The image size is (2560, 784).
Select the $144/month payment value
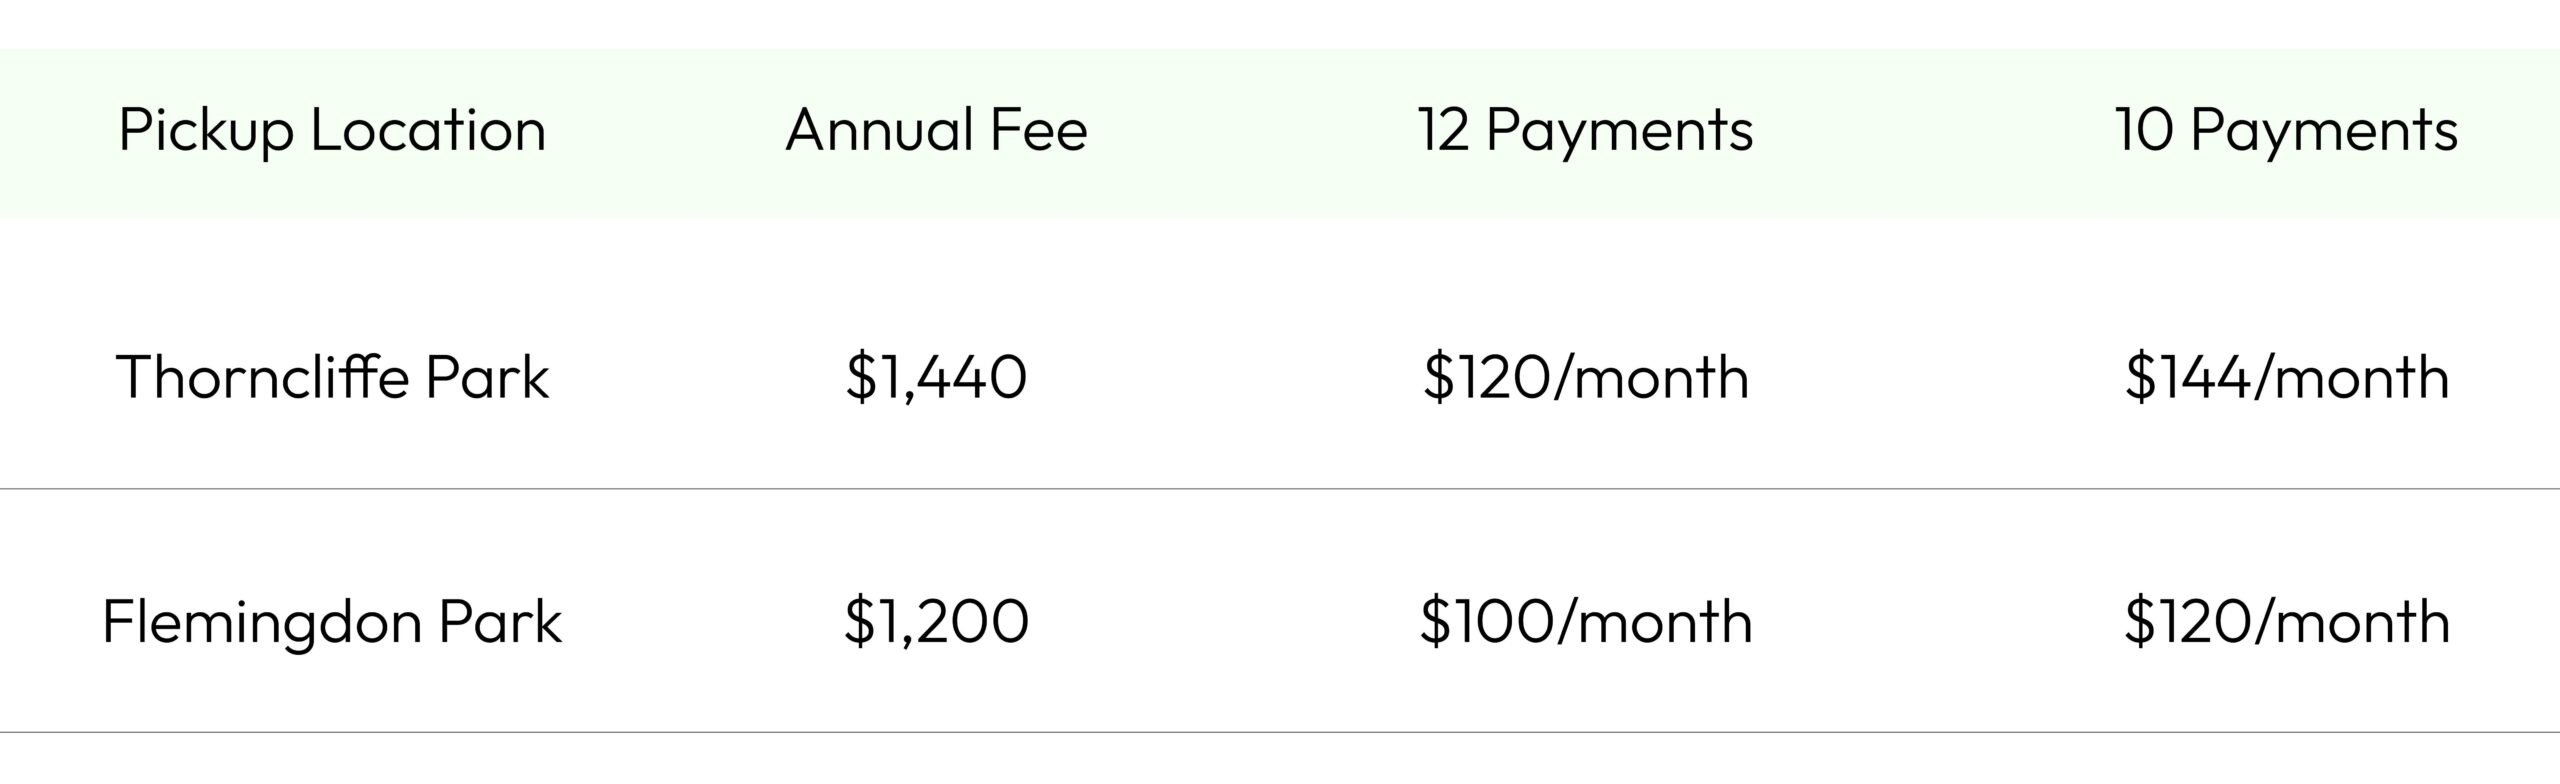[2287, 378]
